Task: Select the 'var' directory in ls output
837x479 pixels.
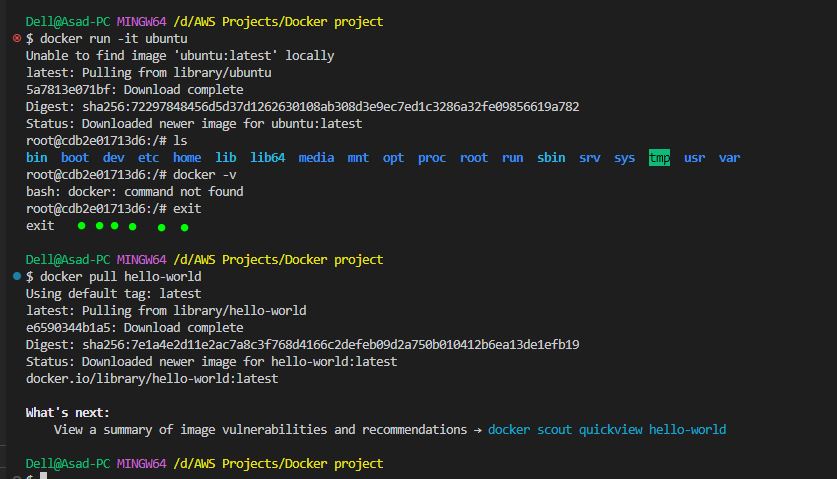Action: [x=730, y=158]
